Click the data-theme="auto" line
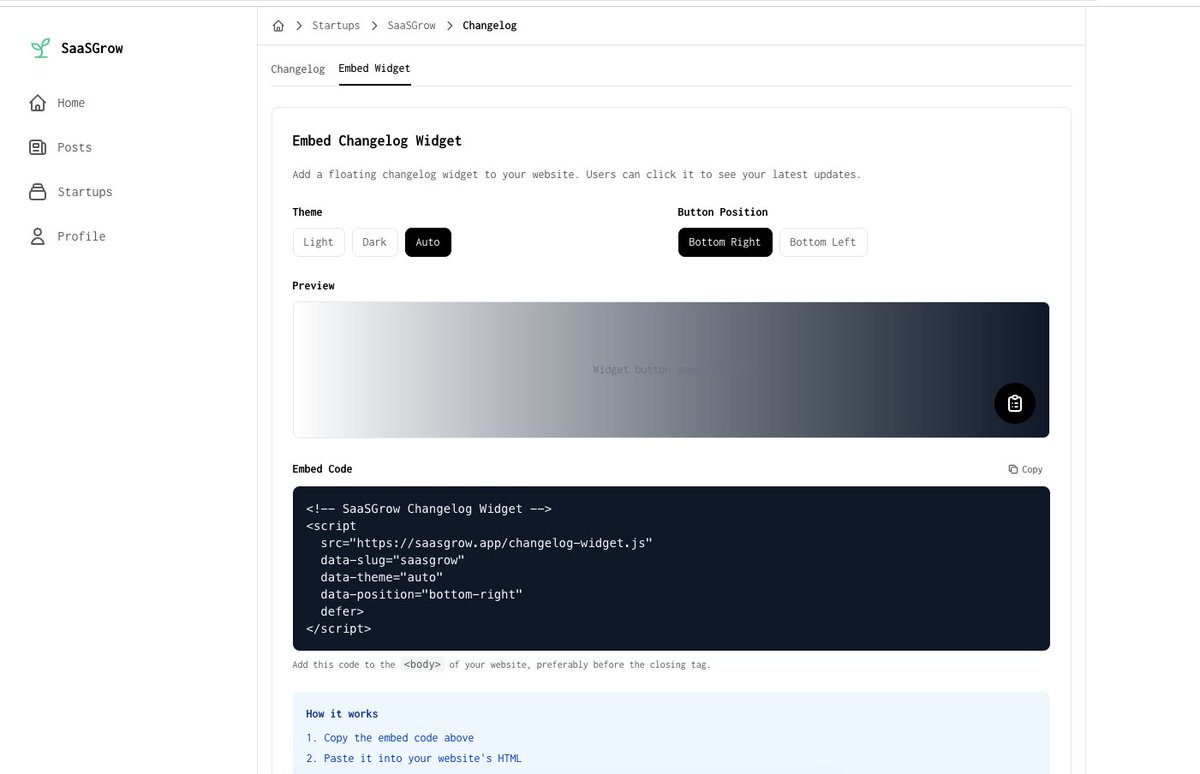 point(382,577)
